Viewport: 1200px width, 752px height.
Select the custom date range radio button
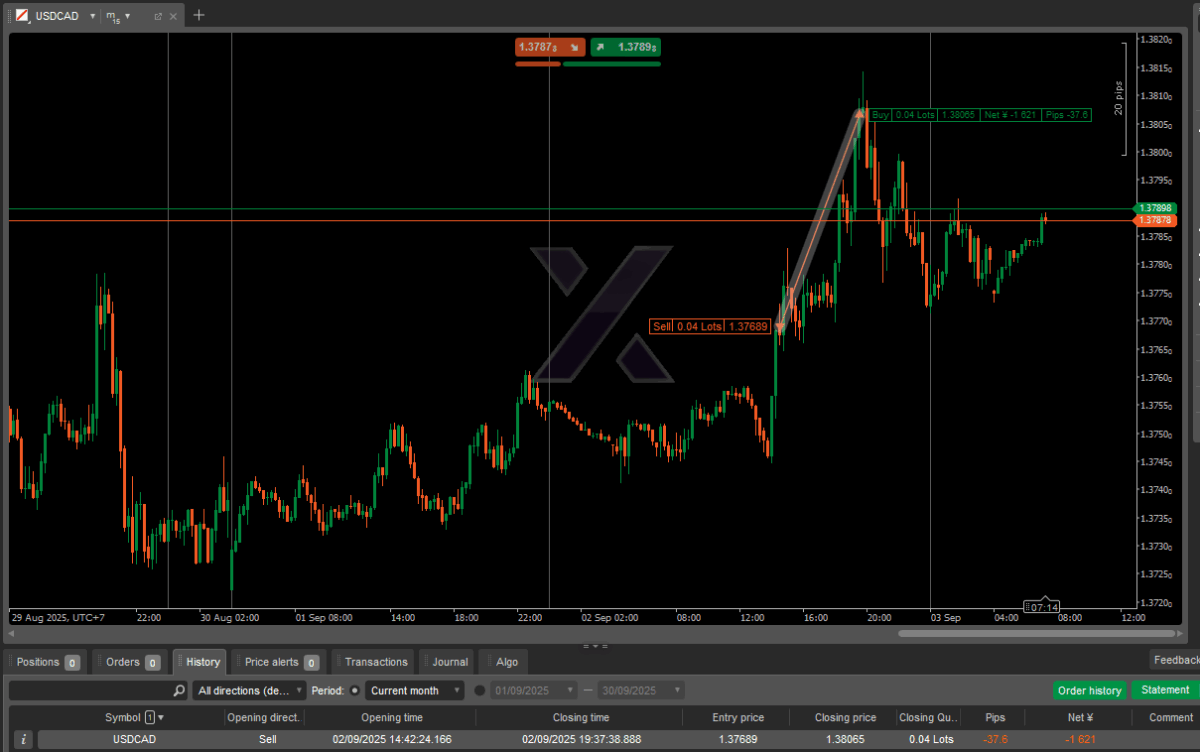[479, 690]
